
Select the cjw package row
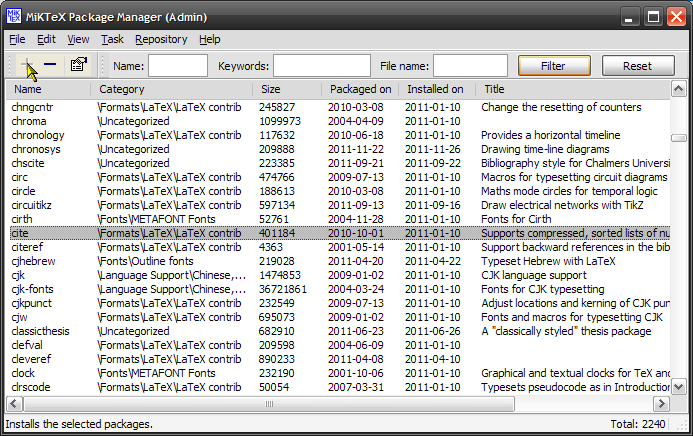pyautogui.click(x=338, y=317)
